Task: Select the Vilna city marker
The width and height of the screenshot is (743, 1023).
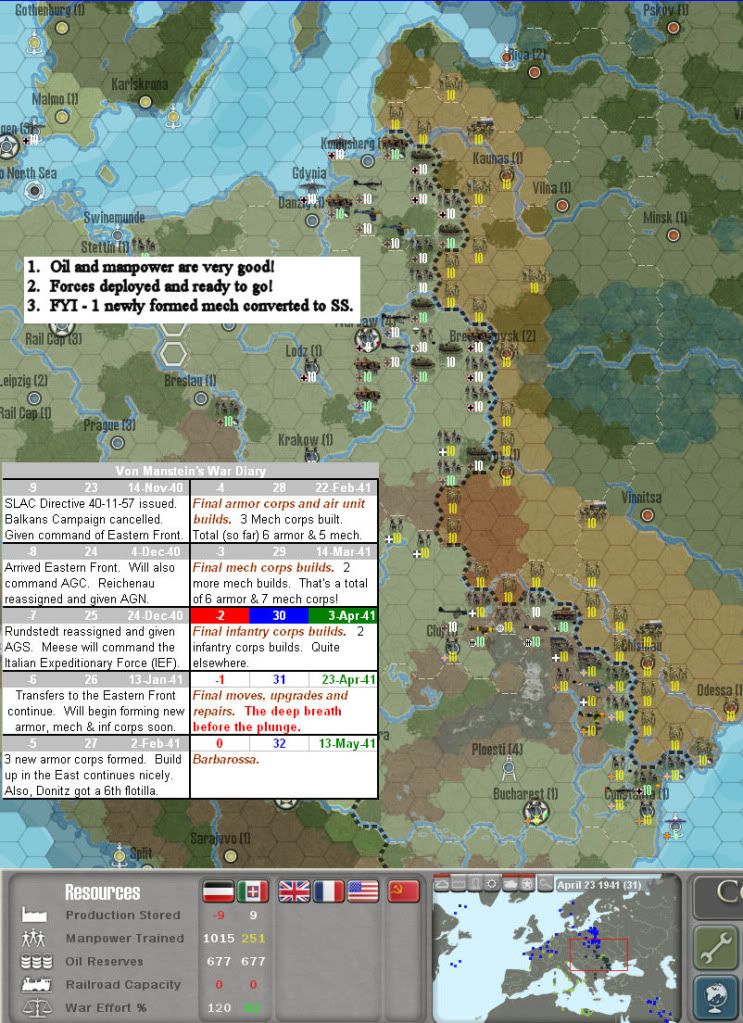Action: click(562, 206)
